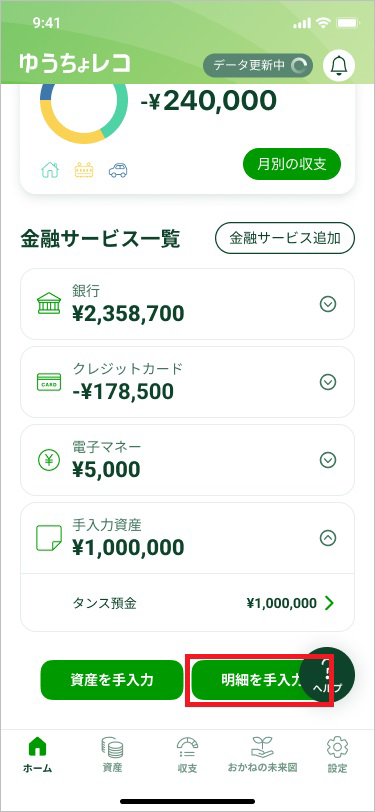Tap the 金融サービス追加 button

285,238
